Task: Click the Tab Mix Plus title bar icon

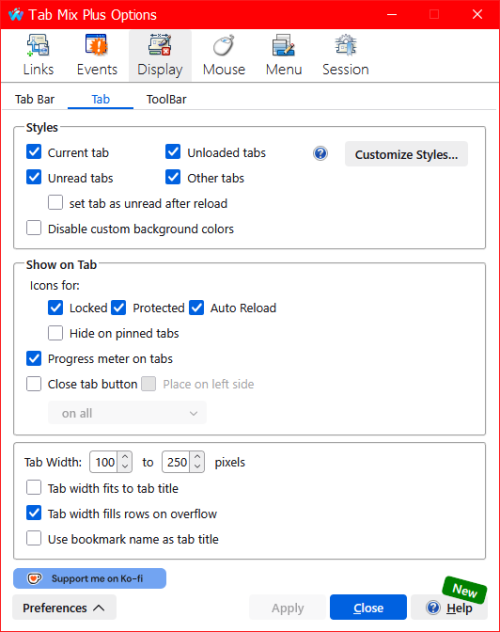Action: coord(16,15)
